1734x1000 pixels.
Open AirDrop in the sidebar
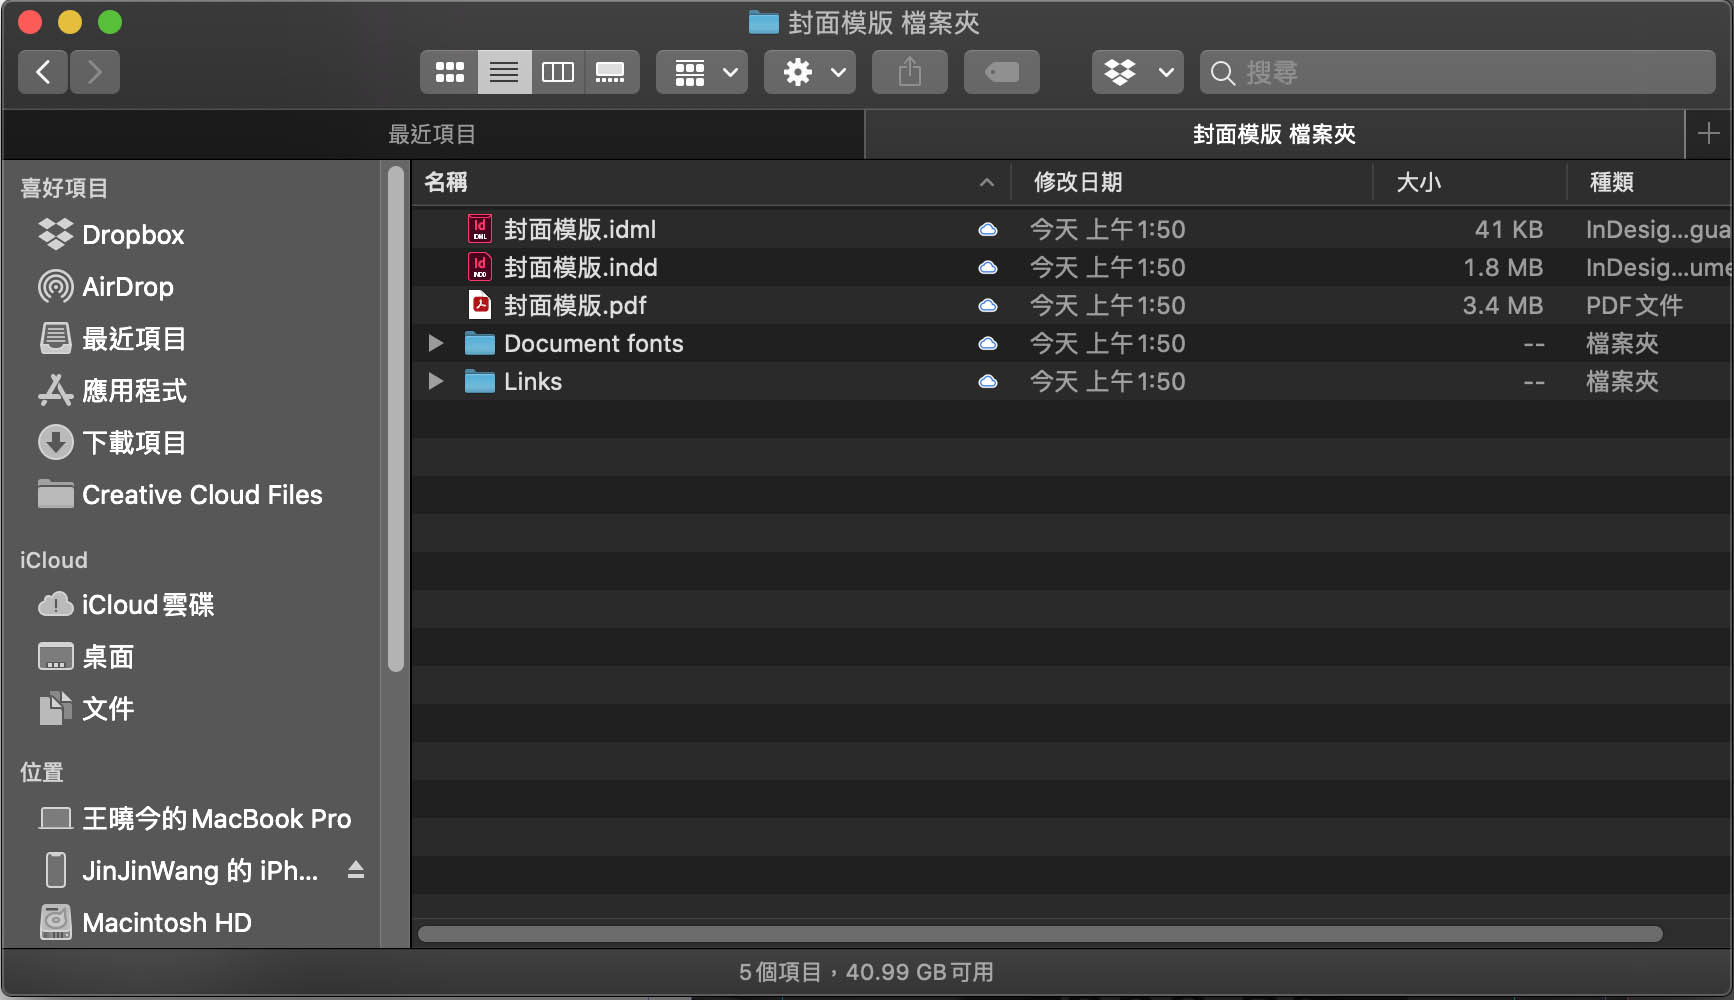(127, 287)
